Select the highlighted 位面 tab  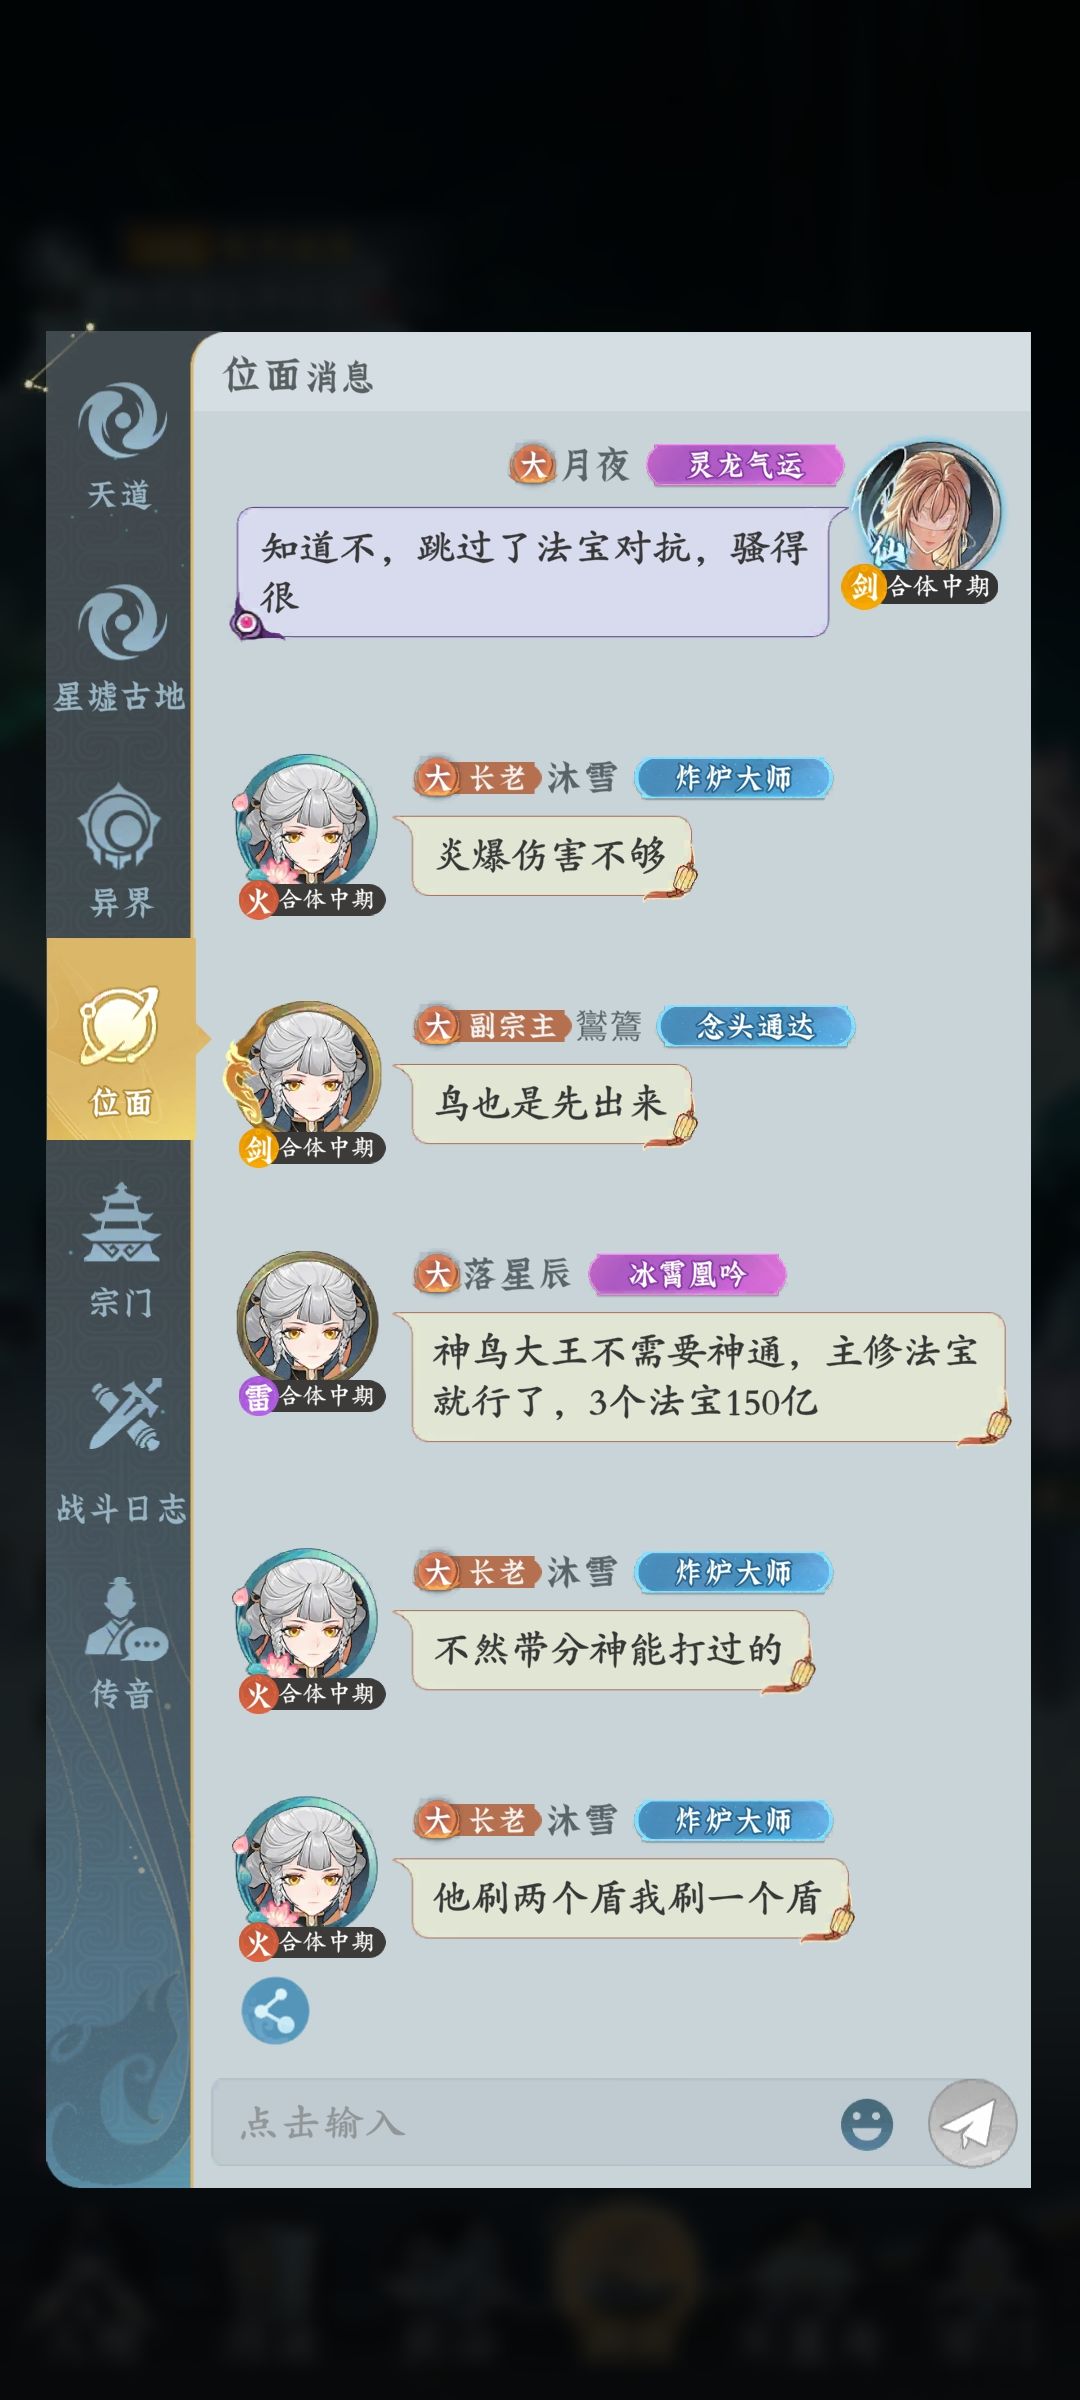(120, 1040)
